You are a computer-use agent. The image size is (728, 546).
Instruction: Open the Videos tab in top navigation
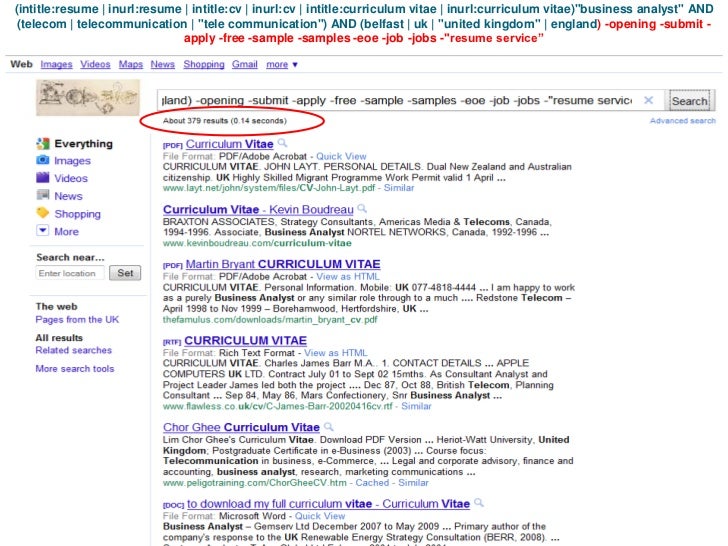pos(95,65)
